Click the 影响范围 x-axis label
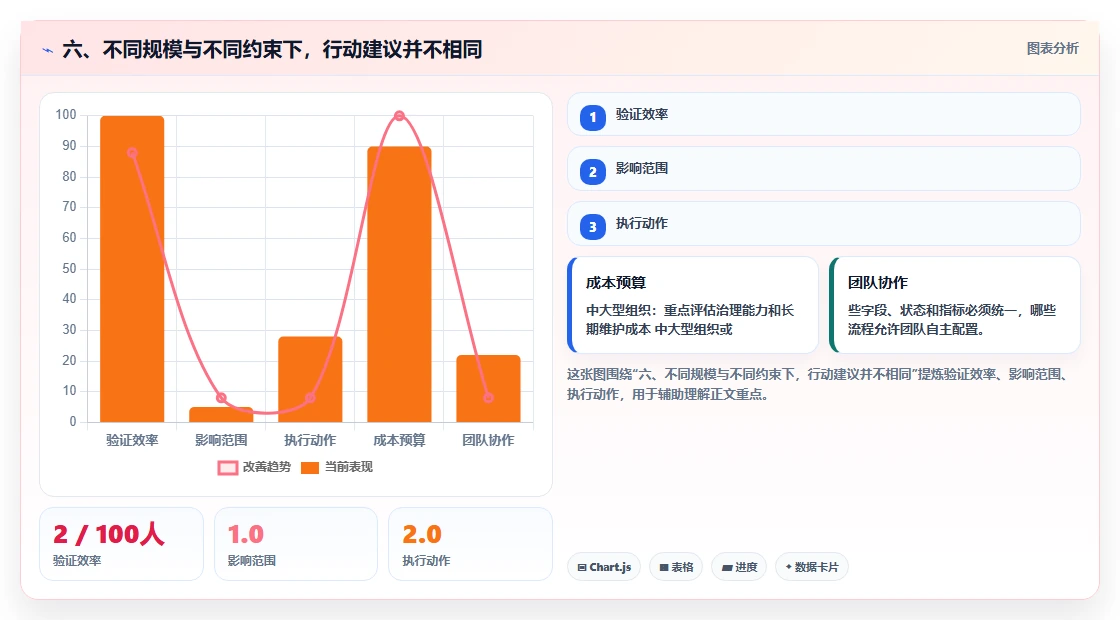Viewport: 1120px width, 620px height. [x=221, y=440]
